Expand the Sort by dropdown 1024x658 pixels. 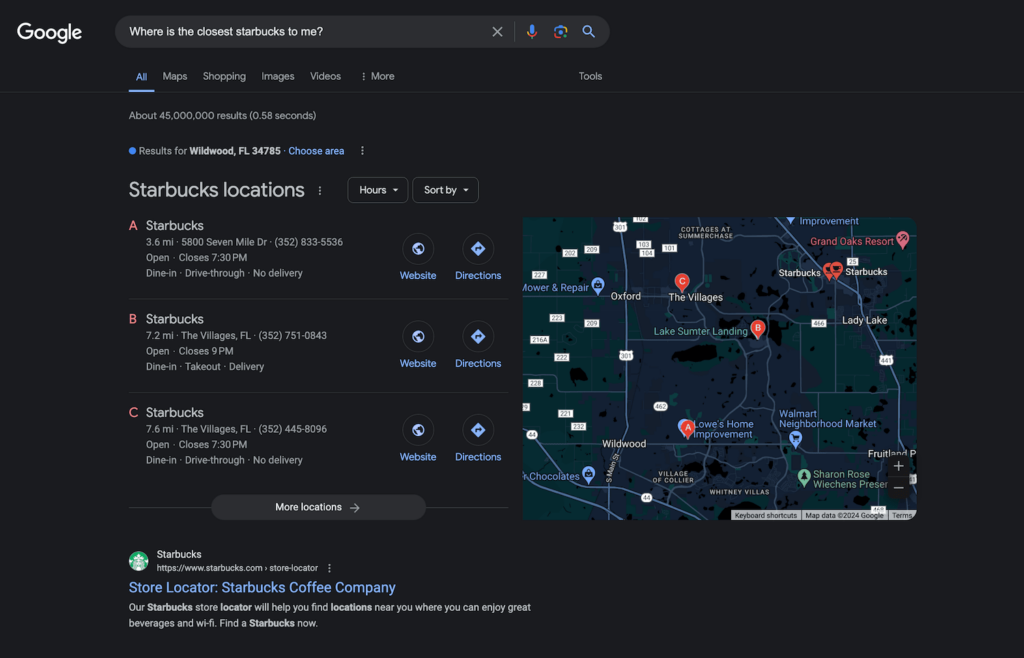[445, 190]
